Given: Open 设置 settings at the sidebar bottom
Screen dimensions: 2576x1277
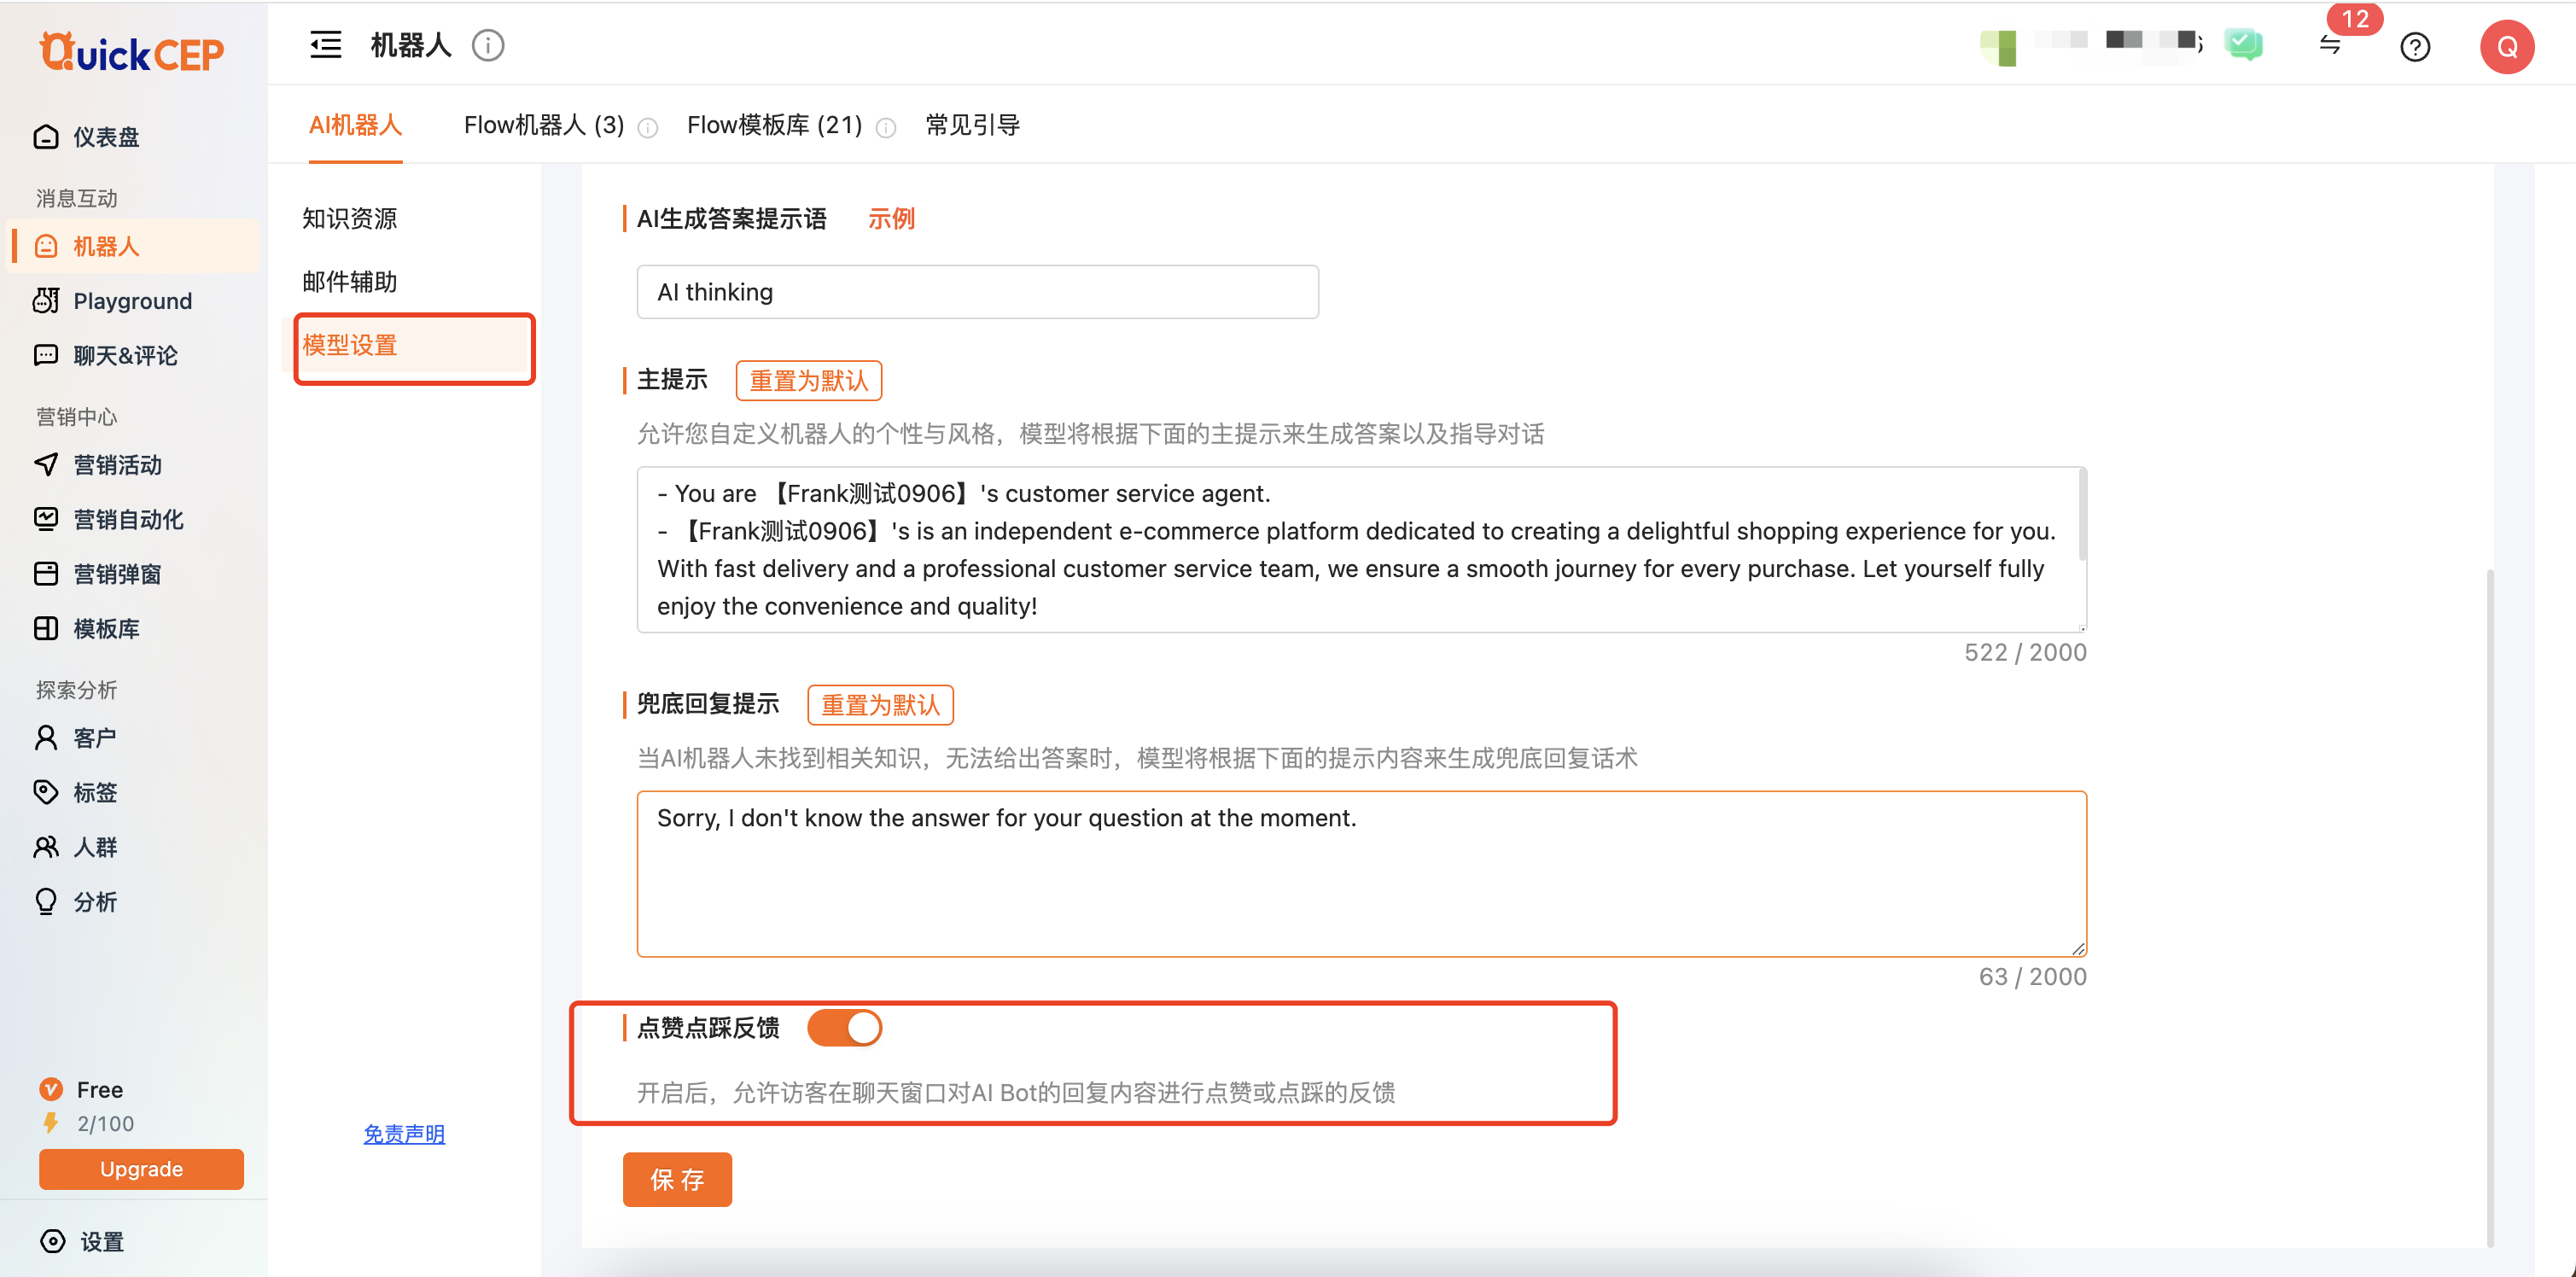Looking at the screenshot, I should (101, 1241).
